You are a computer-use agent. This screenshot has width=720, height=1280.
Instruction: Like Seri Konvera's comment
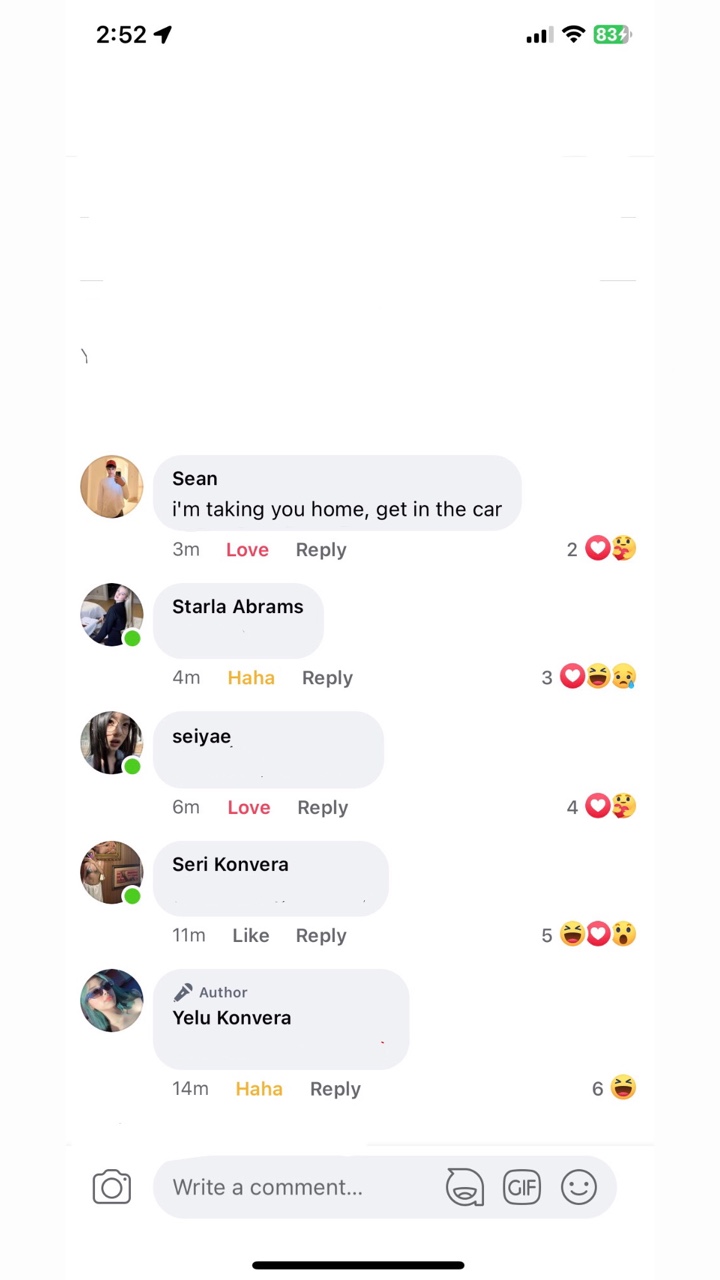coord(251,936)
